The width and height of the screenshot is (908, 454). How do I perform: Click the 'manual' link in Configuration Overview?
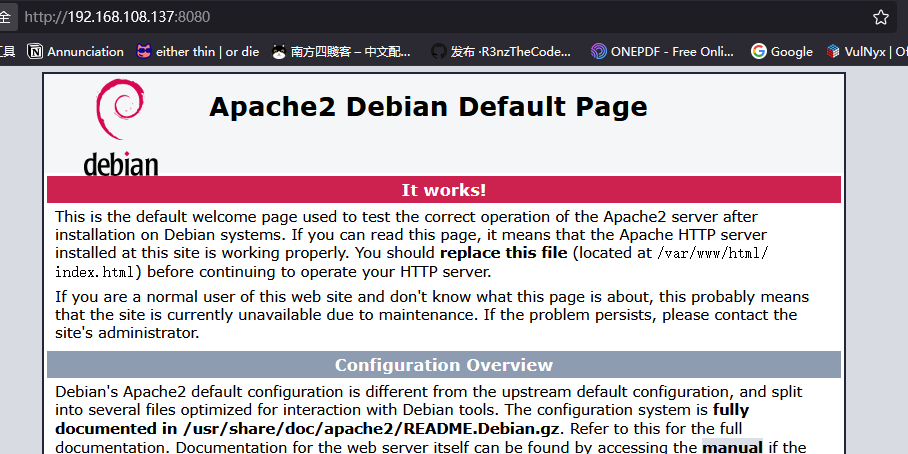tap(732, 447)
